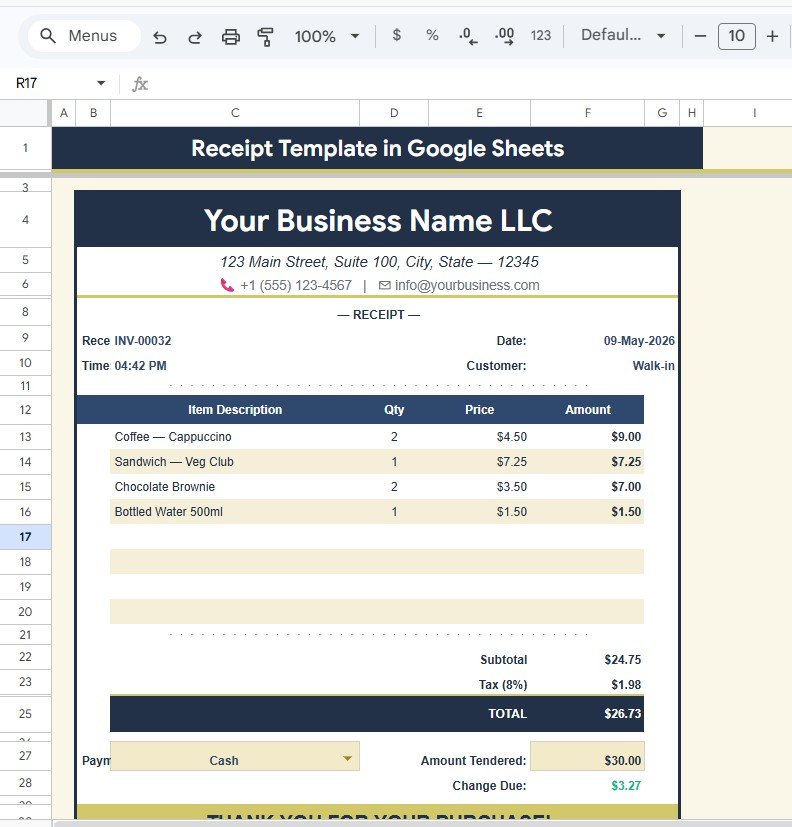
Task: Increase font size with plus button
Action: pos(772,36)
